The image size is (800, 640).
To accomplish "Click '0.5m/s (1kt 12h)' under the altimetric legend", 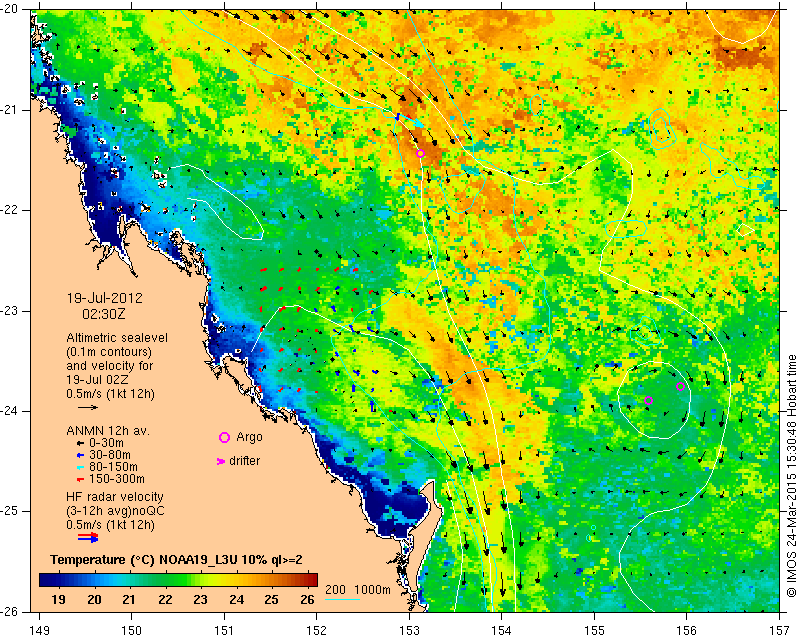I will tap(110, 393).
